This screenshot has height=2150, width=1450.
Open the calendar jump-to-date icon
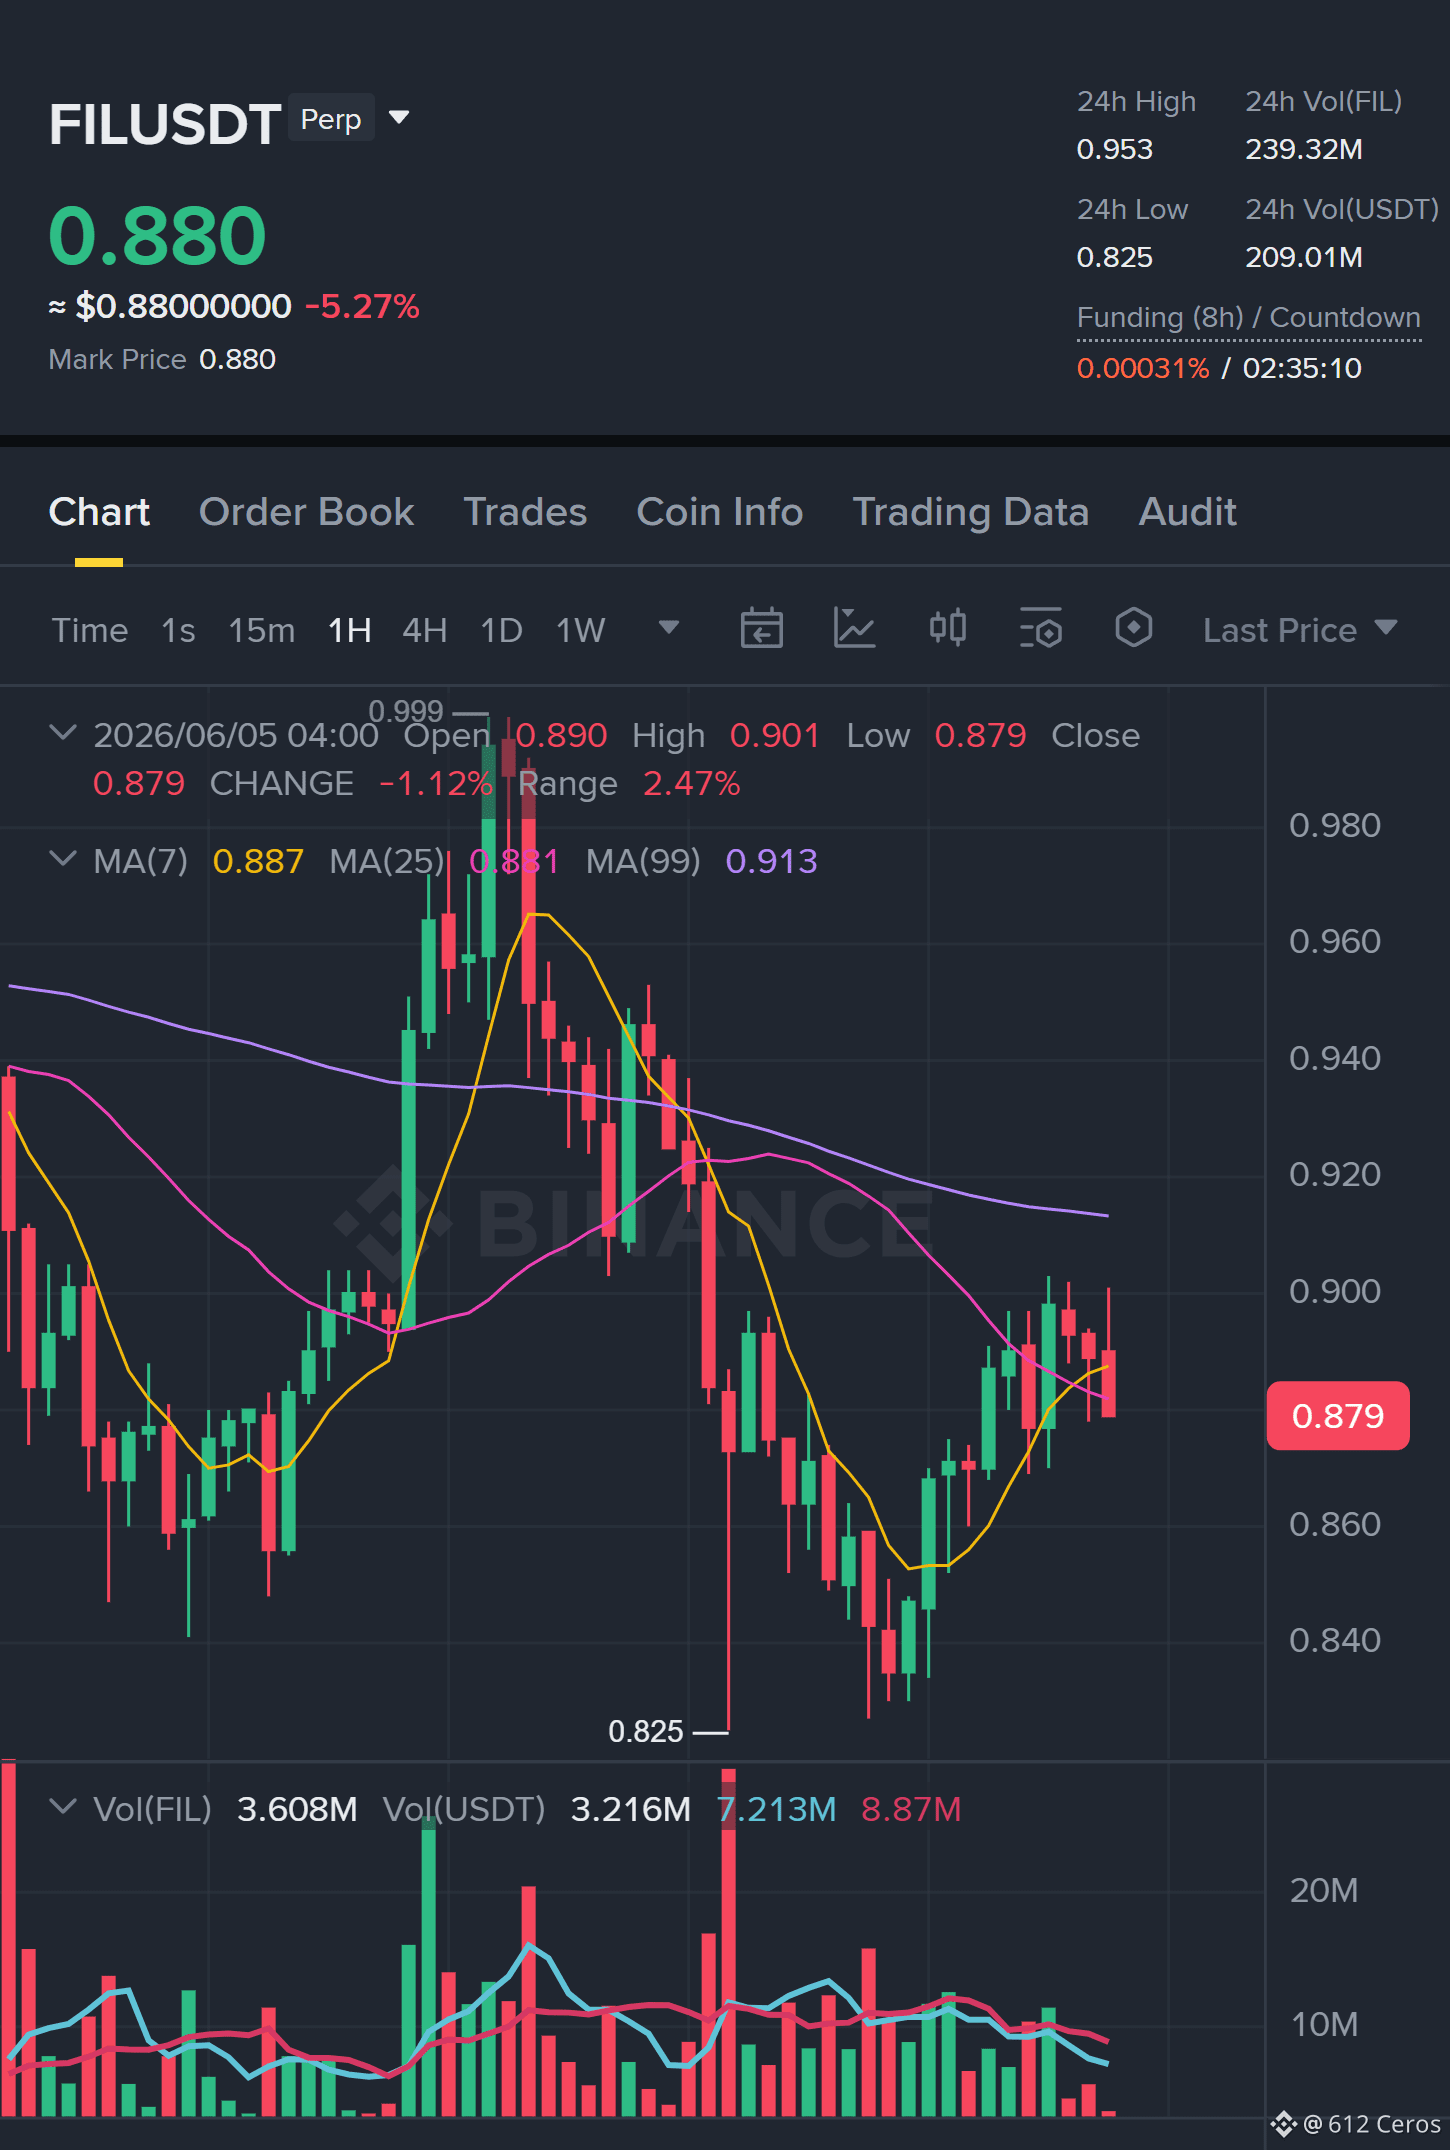761,629
